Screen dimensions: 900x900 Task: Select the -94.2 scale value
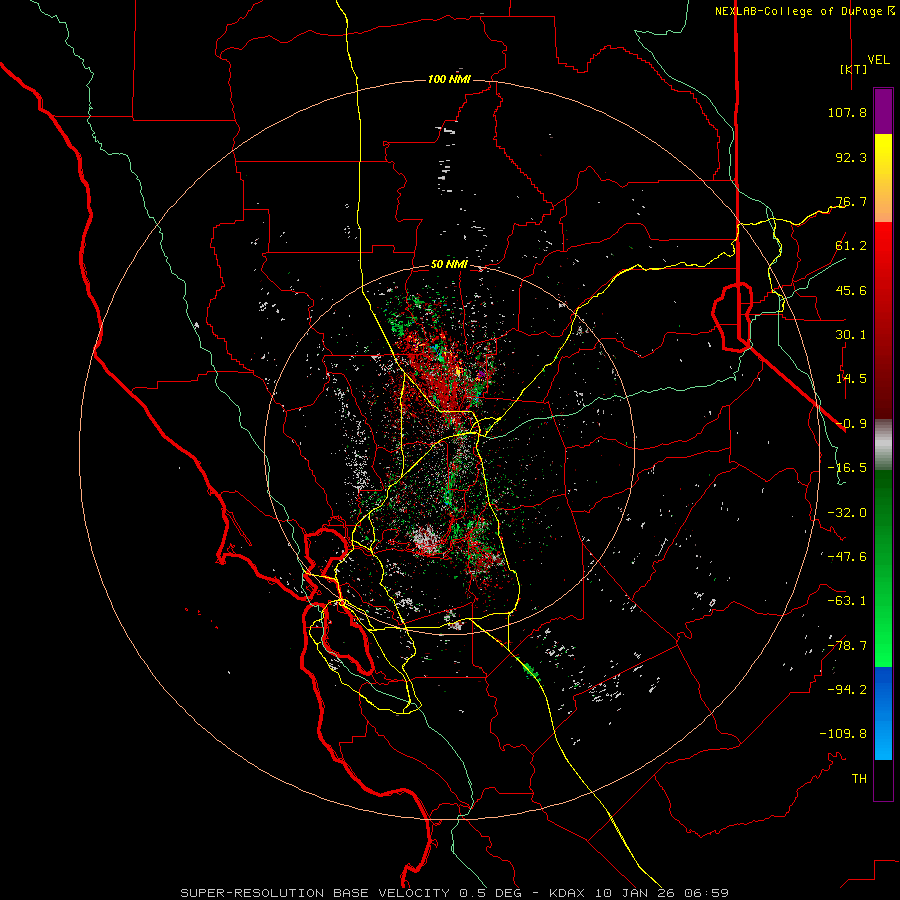(x=847, y=690)
